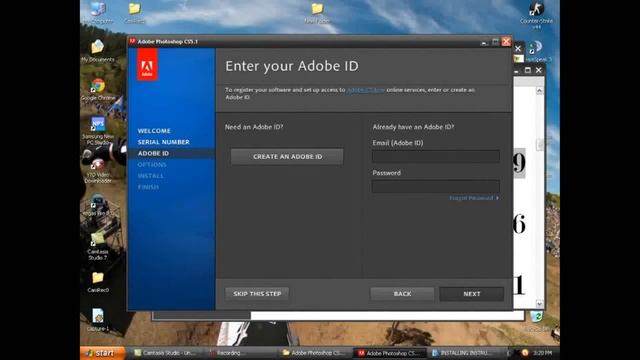
Task: Click the Skip This Step button
Action: [x=257, y=294]
